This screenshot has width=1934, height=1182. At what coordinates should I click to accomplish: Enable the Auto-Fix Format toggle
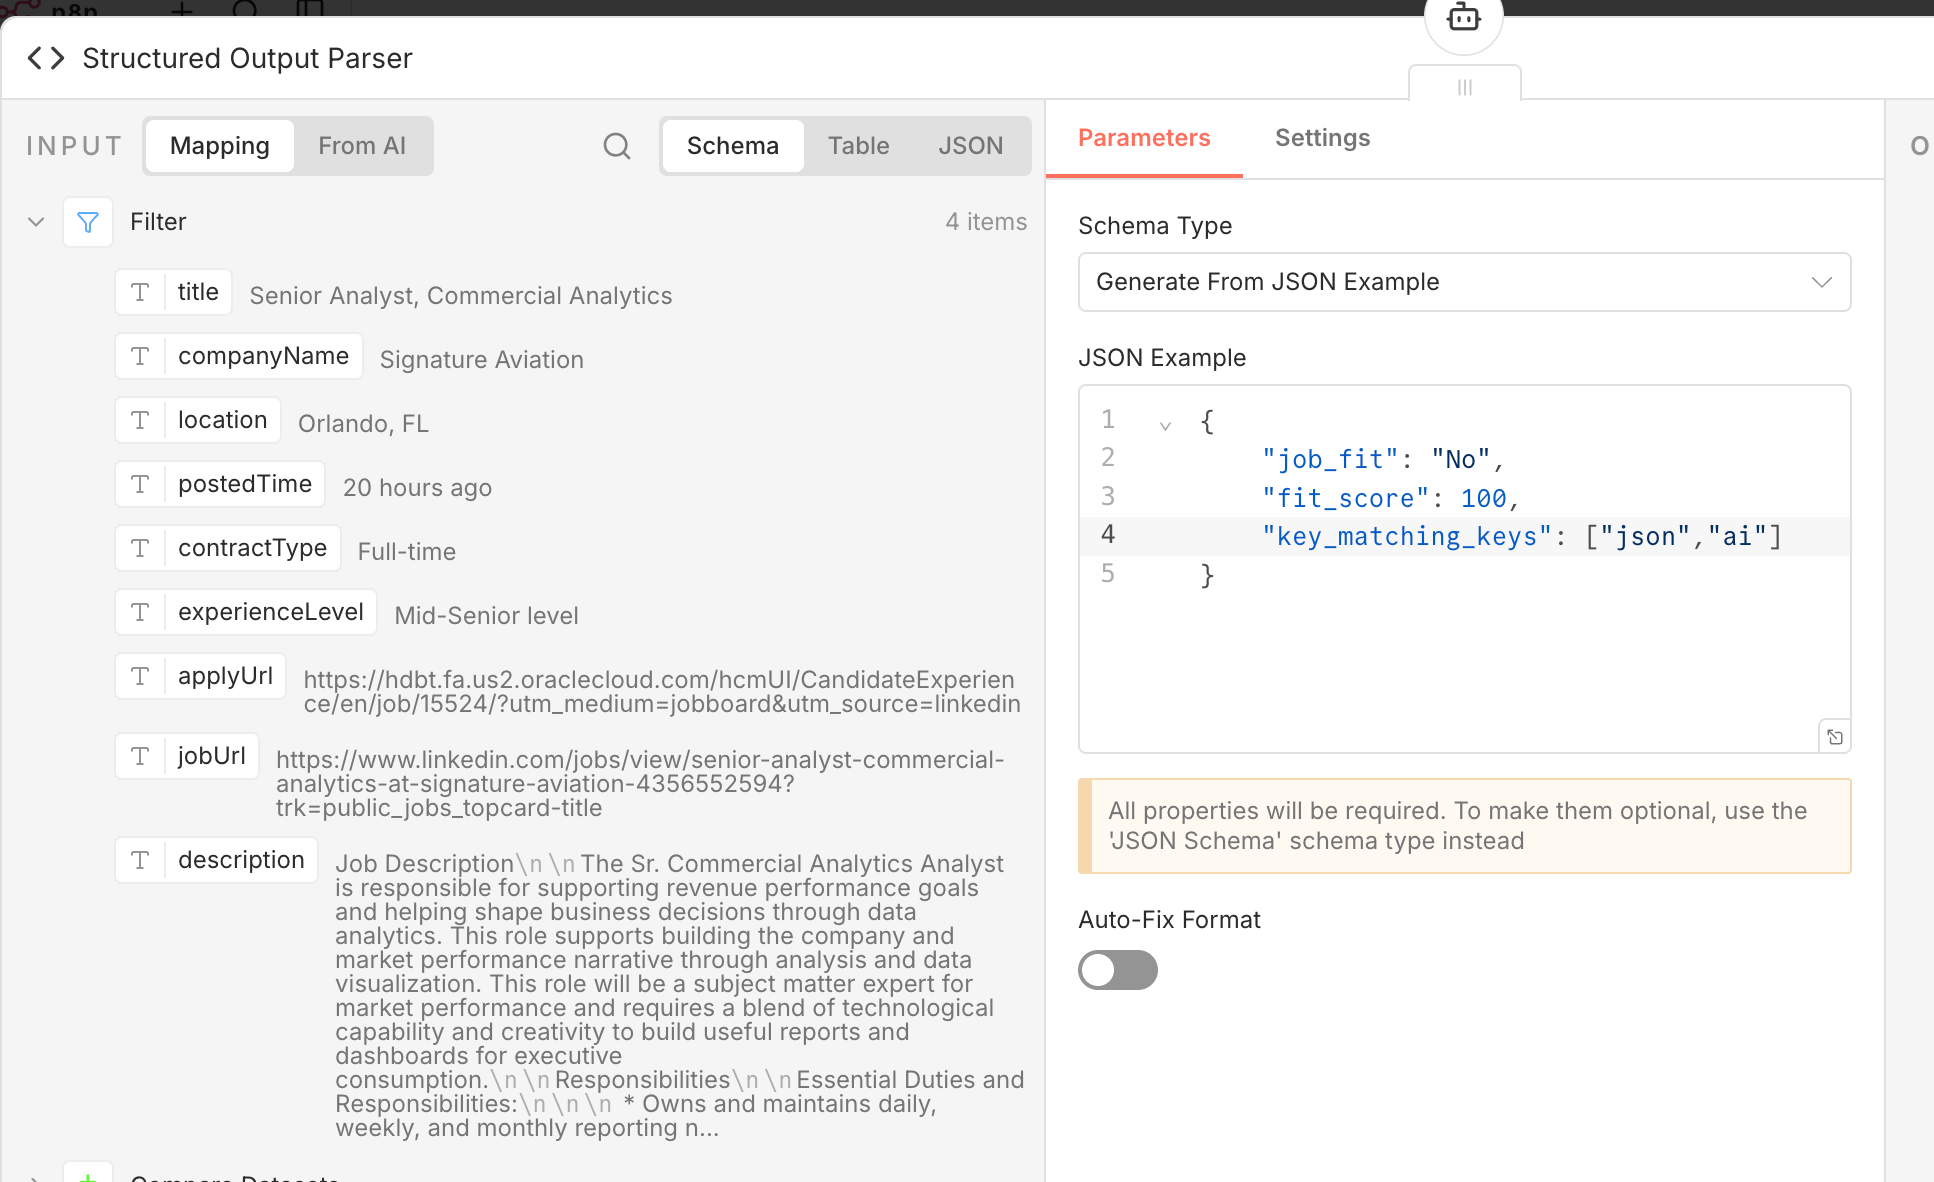point(1117,970)
